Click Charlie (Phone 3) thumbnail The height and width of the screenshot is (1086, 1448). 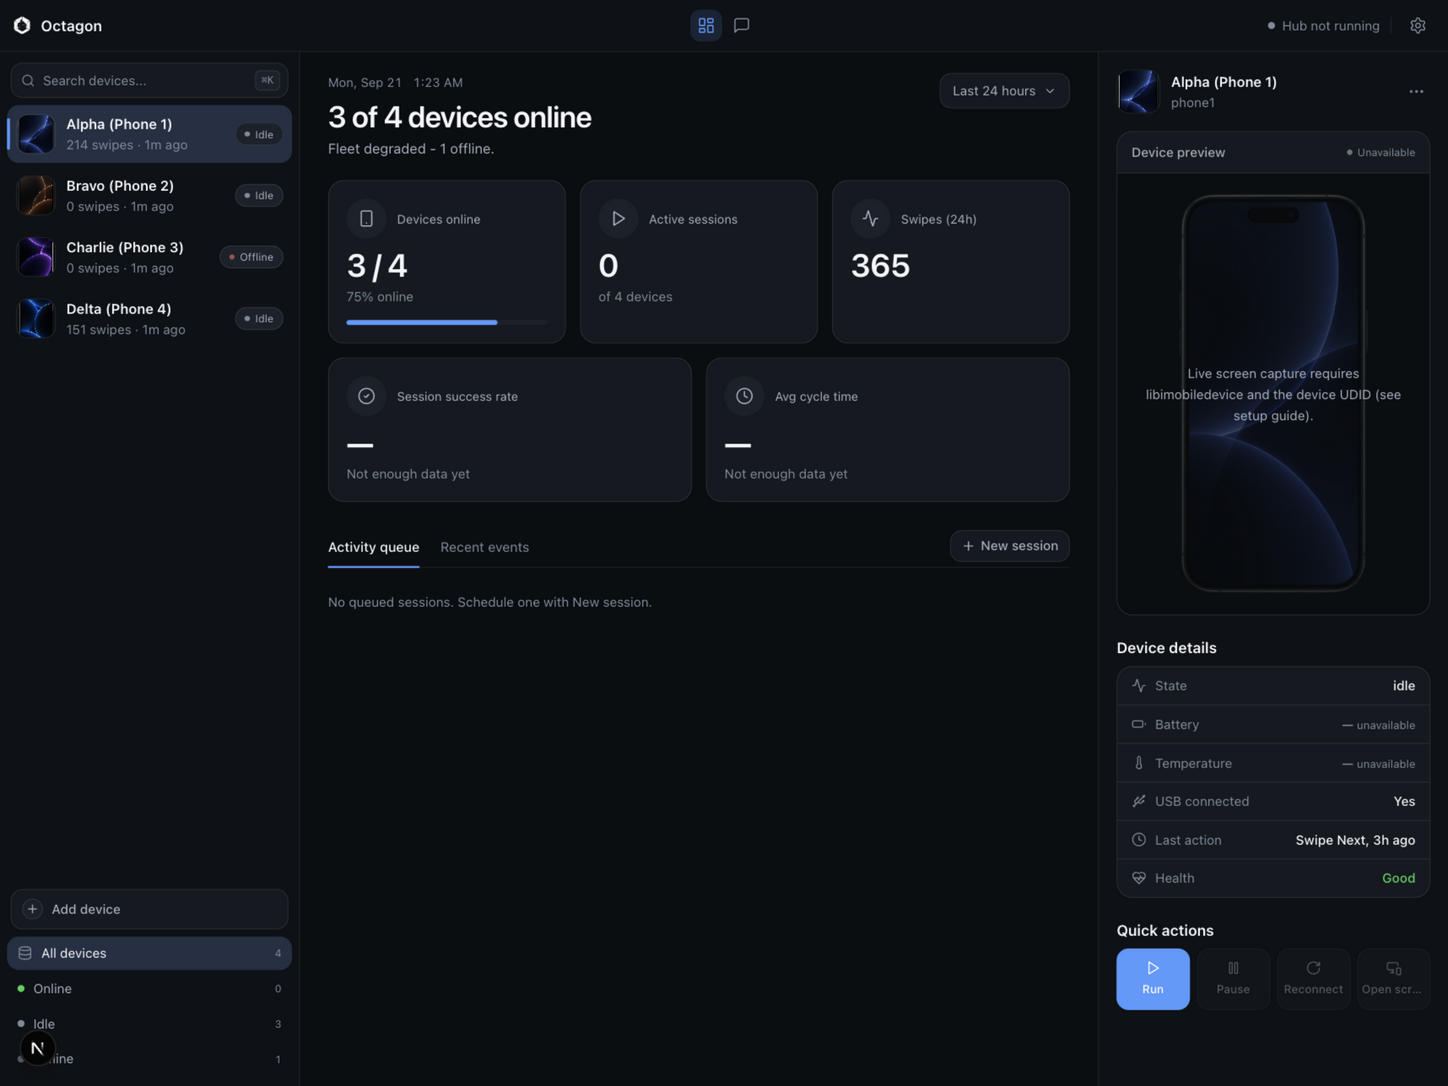(36, 257)
